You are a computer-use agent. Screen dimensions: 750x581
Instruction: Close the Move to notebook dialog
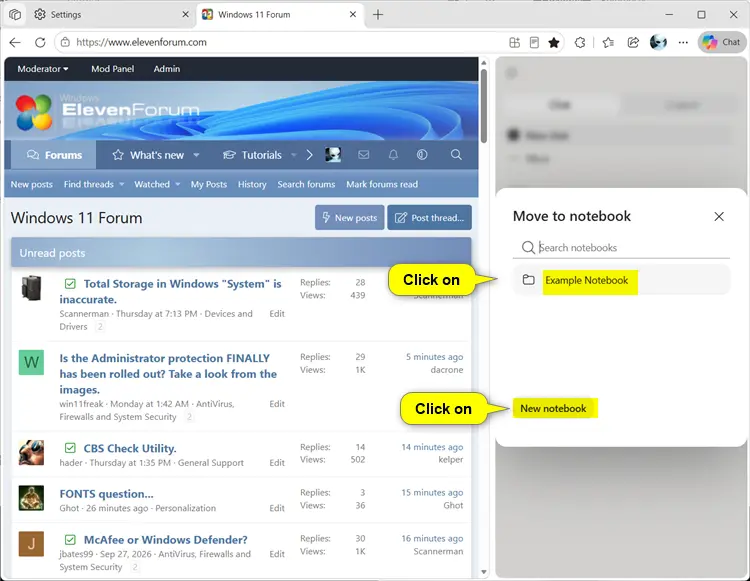tap(719, 217)
